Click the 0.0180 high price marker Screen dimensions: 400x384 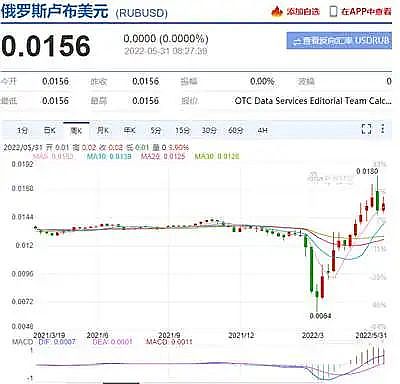click(x=367, y=171)
